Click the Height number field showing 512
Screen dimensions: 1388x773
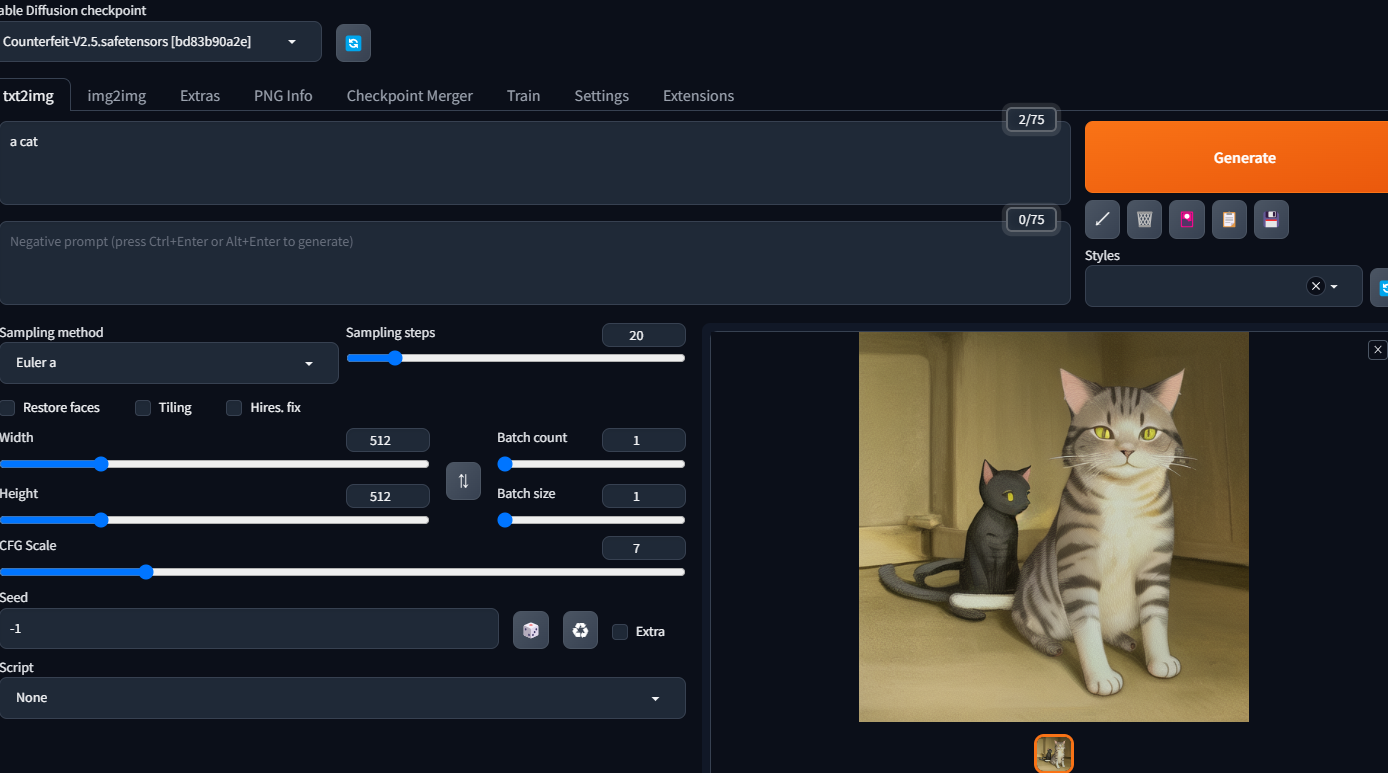[388, 496]
